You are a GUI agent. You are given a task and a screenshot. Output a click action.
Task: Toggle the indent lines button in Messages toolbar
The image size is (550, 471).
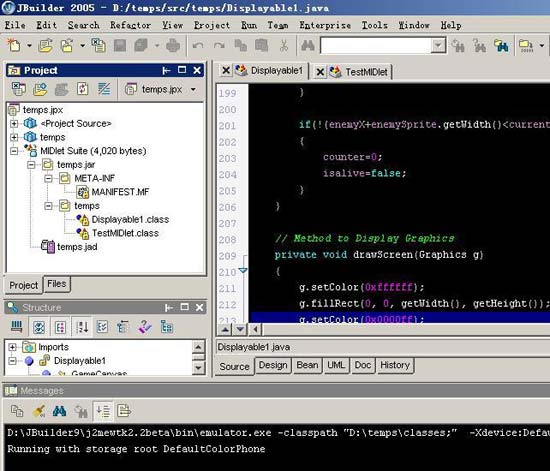[x=103, y=411]
